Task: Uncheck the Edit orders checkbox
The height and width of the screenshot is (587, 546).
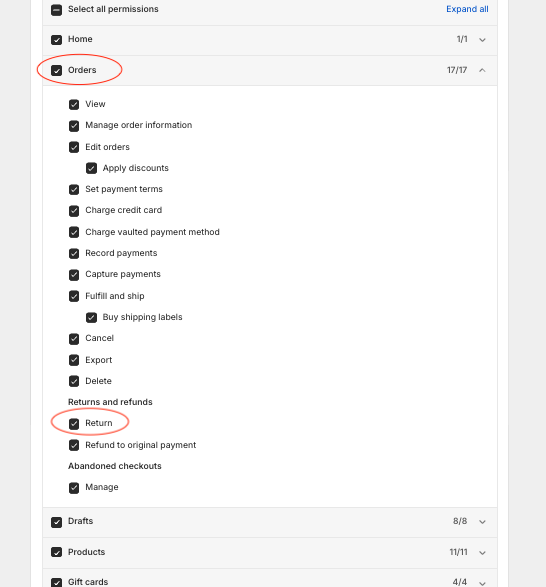Action: point(74,147)
